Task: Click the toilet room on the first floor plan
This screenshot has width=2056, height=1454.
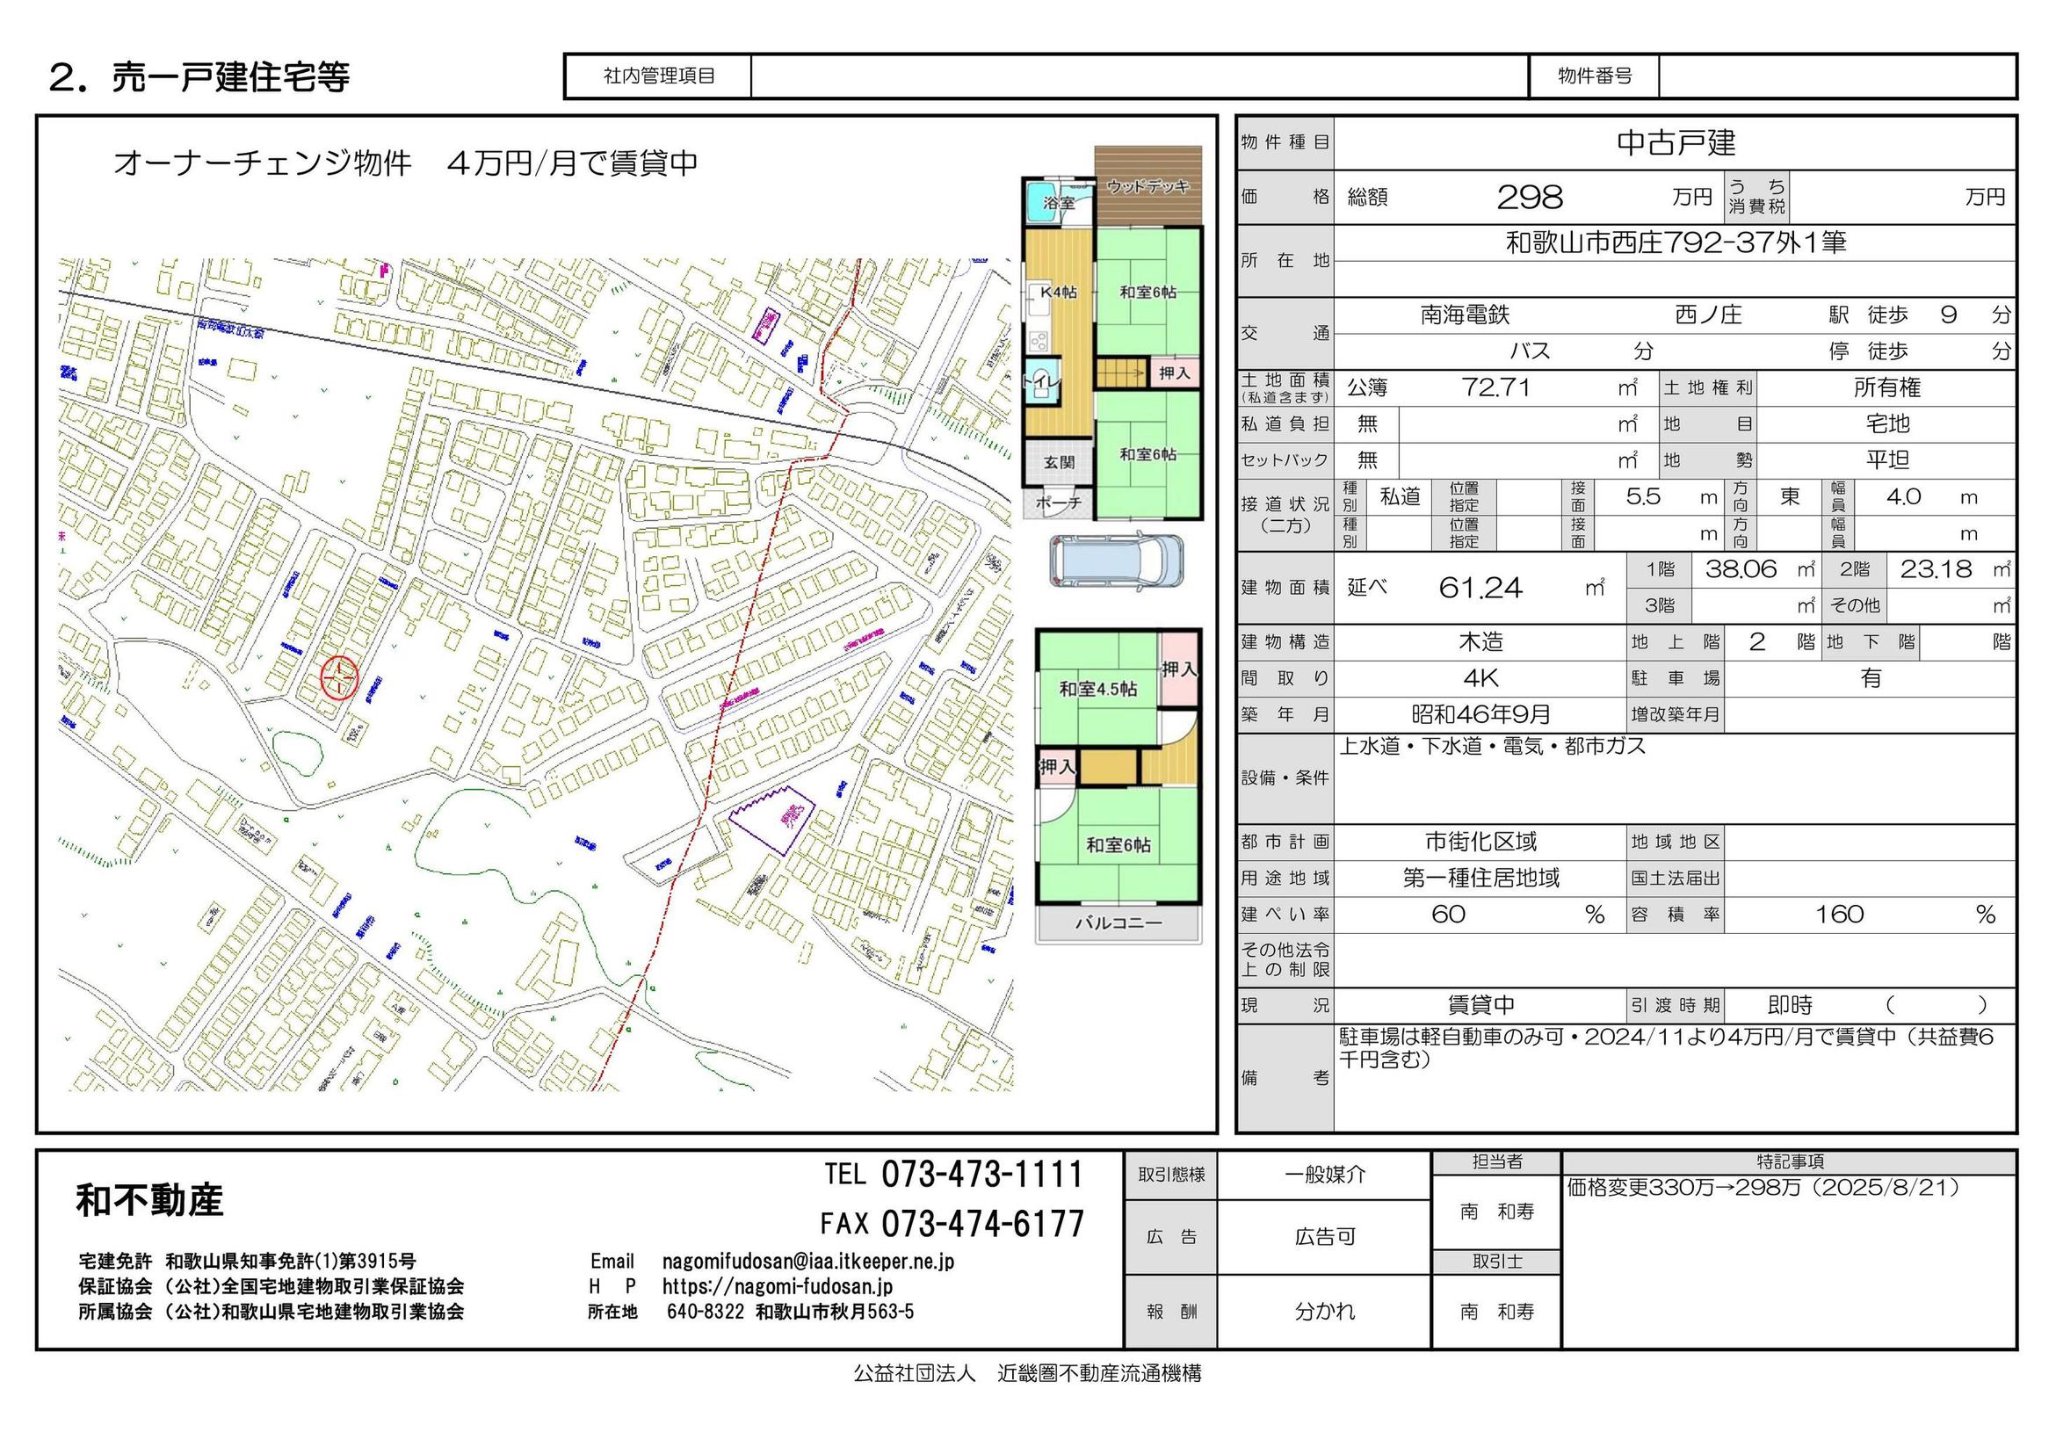Action: click(1041, 383)
